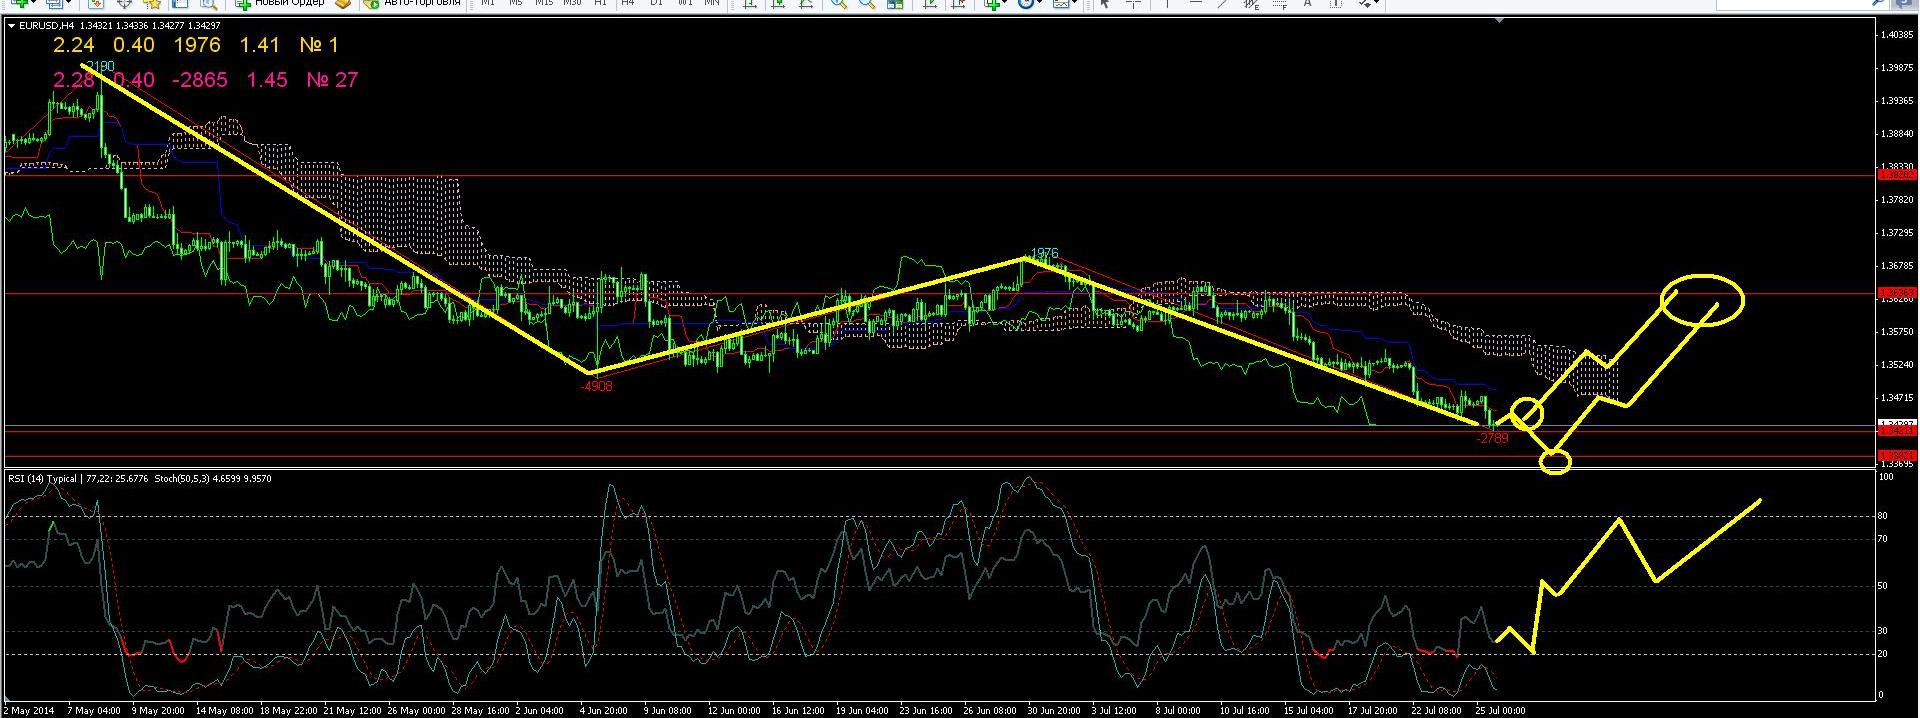Image resolution: width=1920 pixels, height=718 pixels.
Task: Choose the Fibonacci retracement tool
Action: click(1281, 4)
